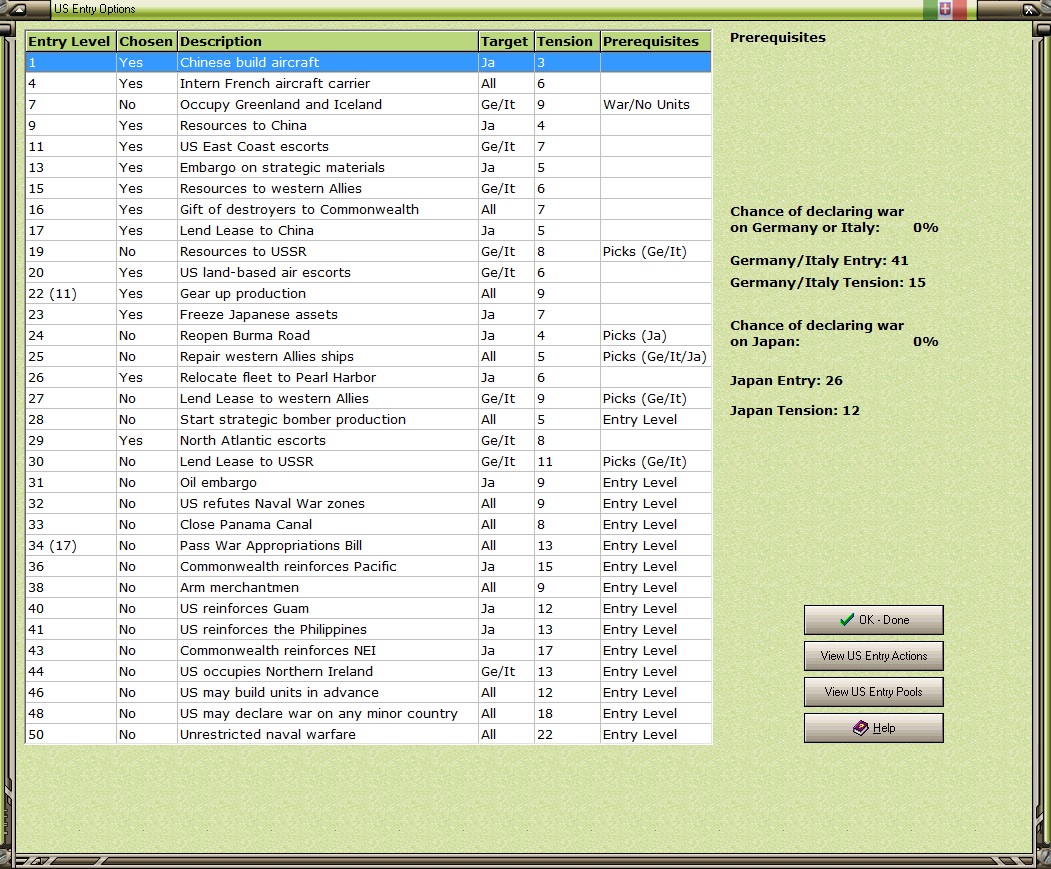Click Picks (Ge/It/Ja) prerequisite cell

pos(656,357)
